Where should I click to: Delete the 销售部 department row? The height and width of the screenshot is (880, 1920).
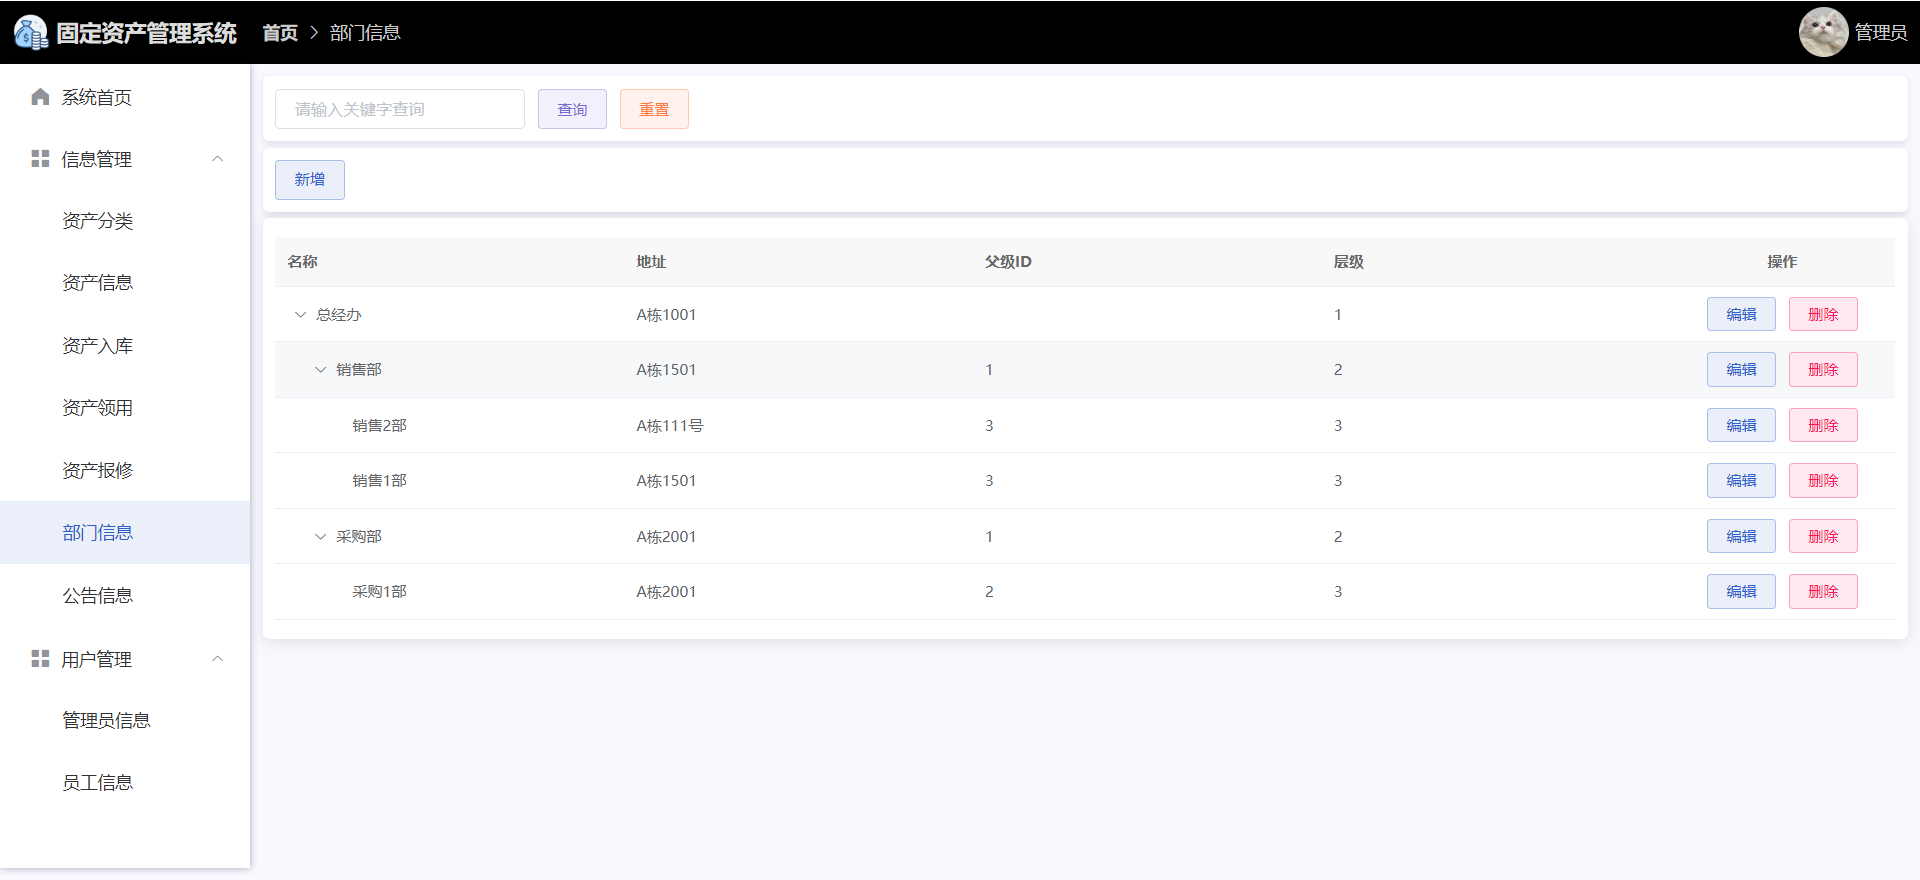click(x=1823, y=370)
